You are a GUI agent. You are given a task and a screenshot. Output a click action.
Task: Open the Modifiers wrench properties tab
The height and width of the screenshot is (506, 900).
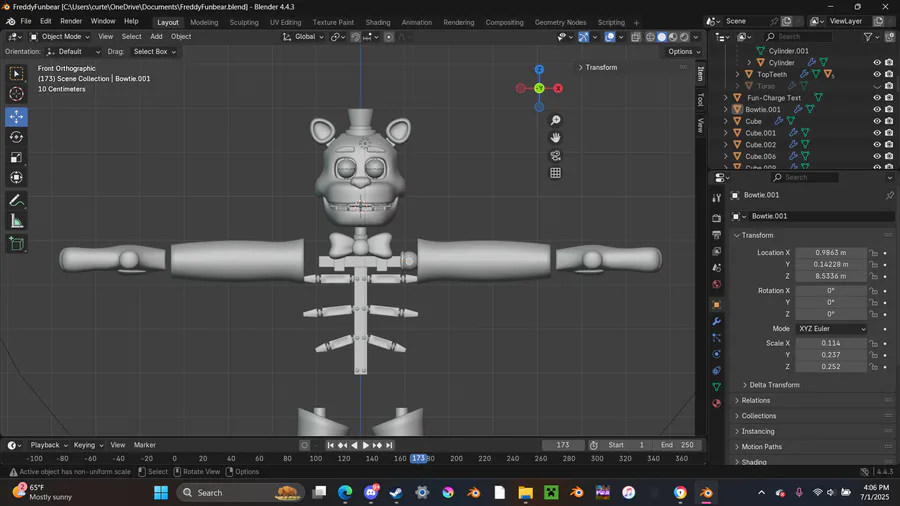coord(716,321)
